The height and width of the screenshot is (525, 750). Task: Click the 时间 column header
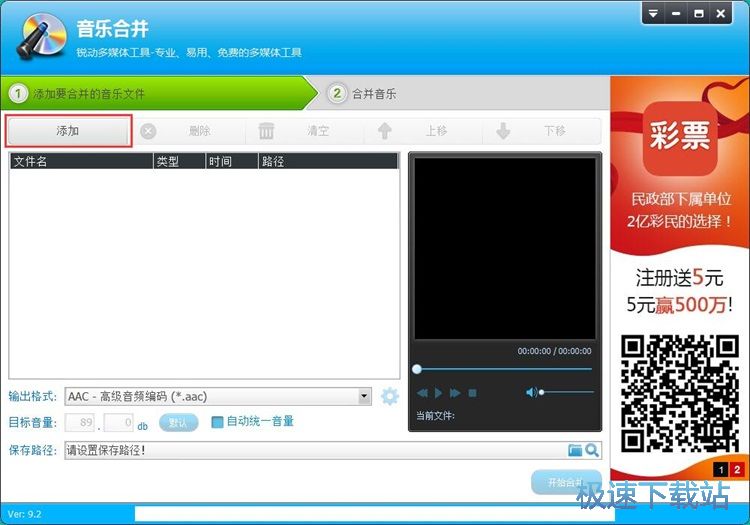point(232,162)
